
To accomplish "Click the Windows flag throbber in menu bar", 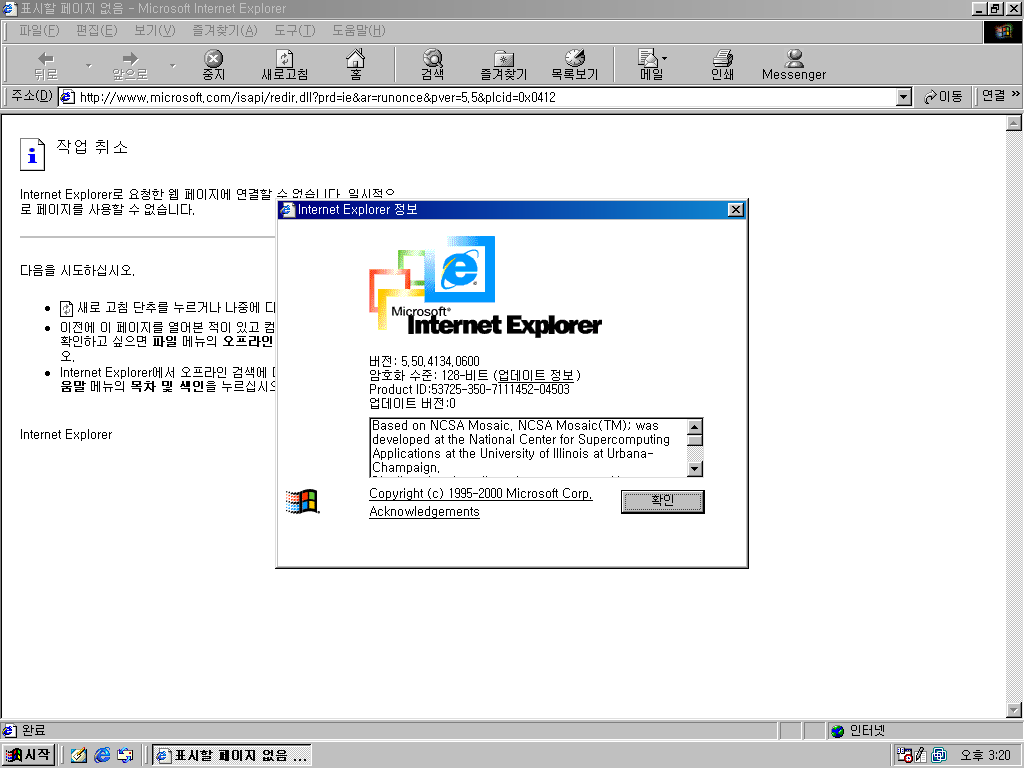I will point(1002,31).
